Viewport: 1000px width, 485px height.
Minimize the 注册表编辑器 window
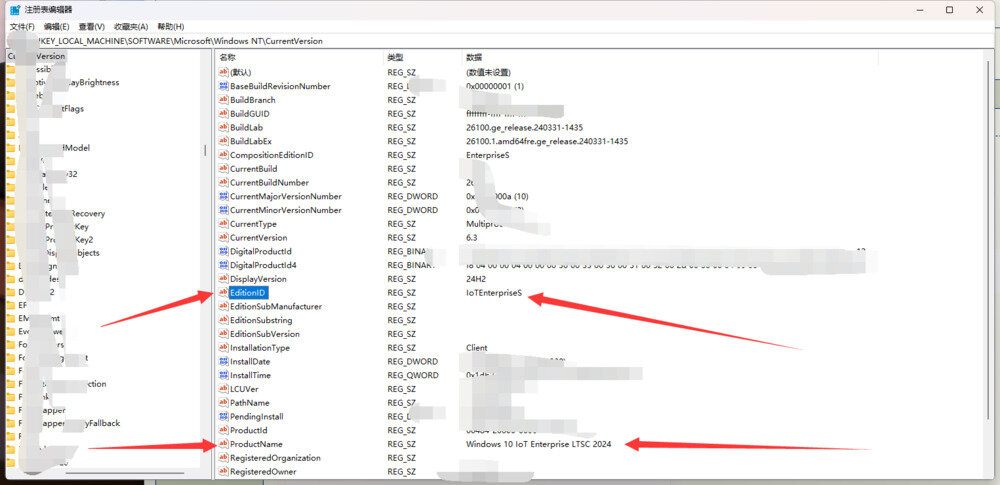pyautogui.click(x=920, y=10)
